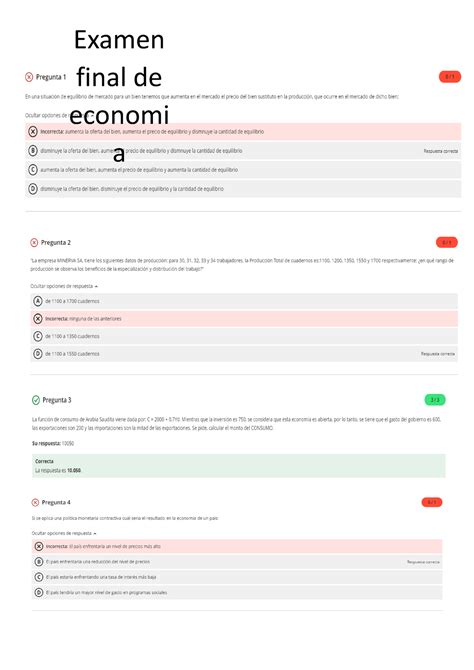Click the green checkmark icon beside Pregunta 3
Image resolution: width=474 pixels, height=670 pixels.
click(36, 400)
